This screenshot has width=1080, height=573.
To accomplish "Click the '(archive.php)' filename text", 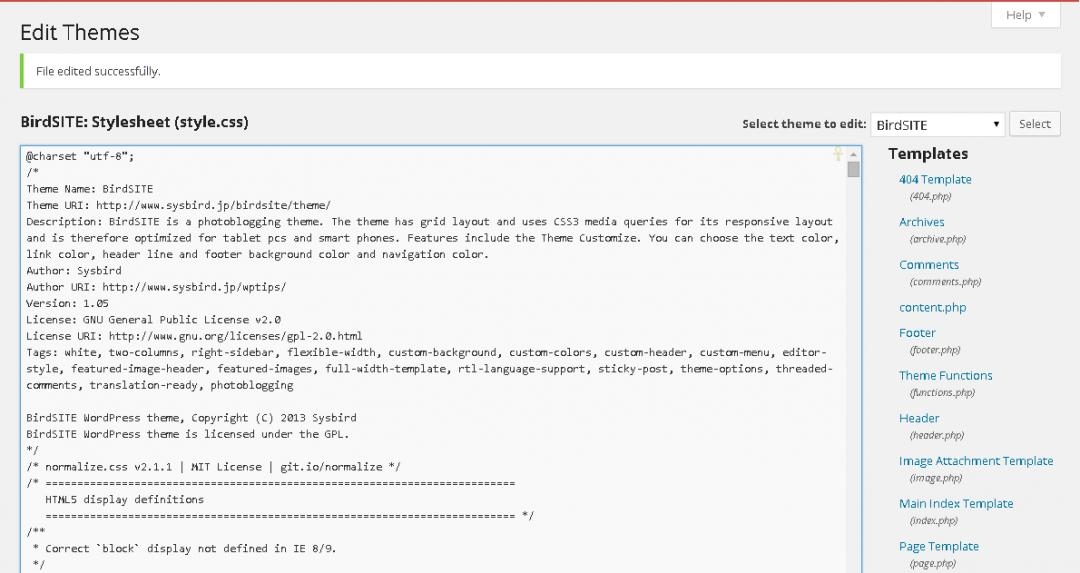I will point(937,239).
